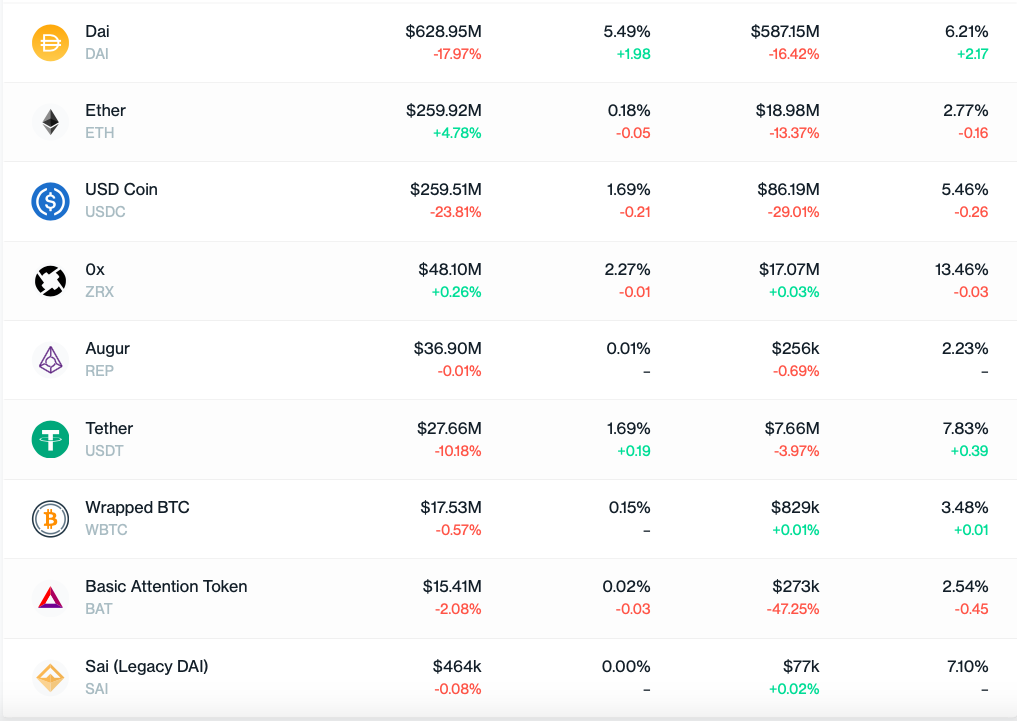Viewport: 1017px width, 721px height.
Task: Select Dai's $628.95M value
Action: click(x=444, y=31)
